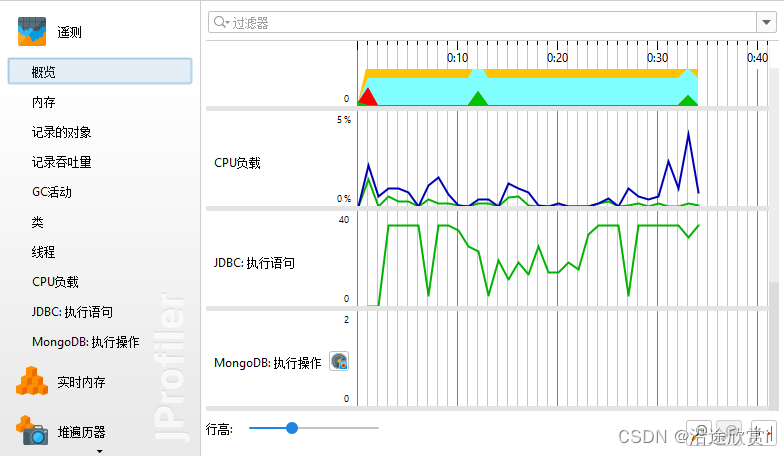Show the GC活动 view
This screenshot has width=784, height=456.
(52, 192)
